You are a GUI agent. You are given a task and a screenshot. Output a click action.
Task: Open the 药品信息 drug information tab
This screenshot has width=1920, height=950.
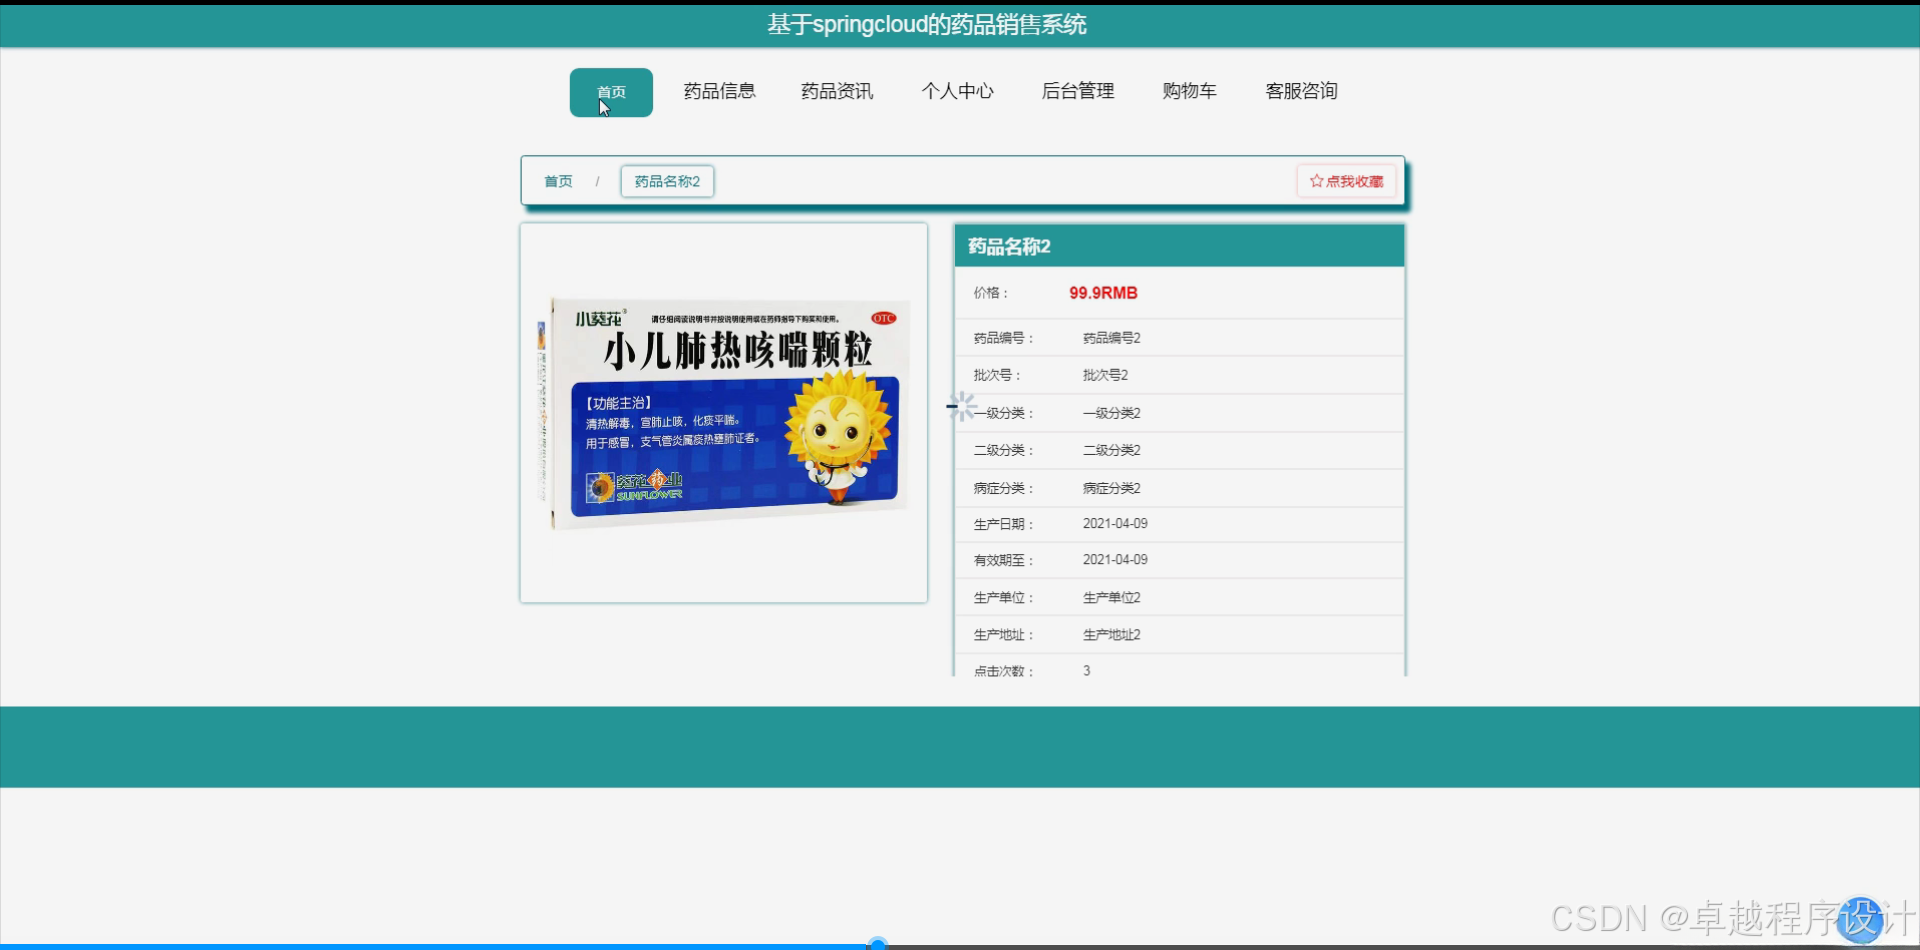(719, 91)
